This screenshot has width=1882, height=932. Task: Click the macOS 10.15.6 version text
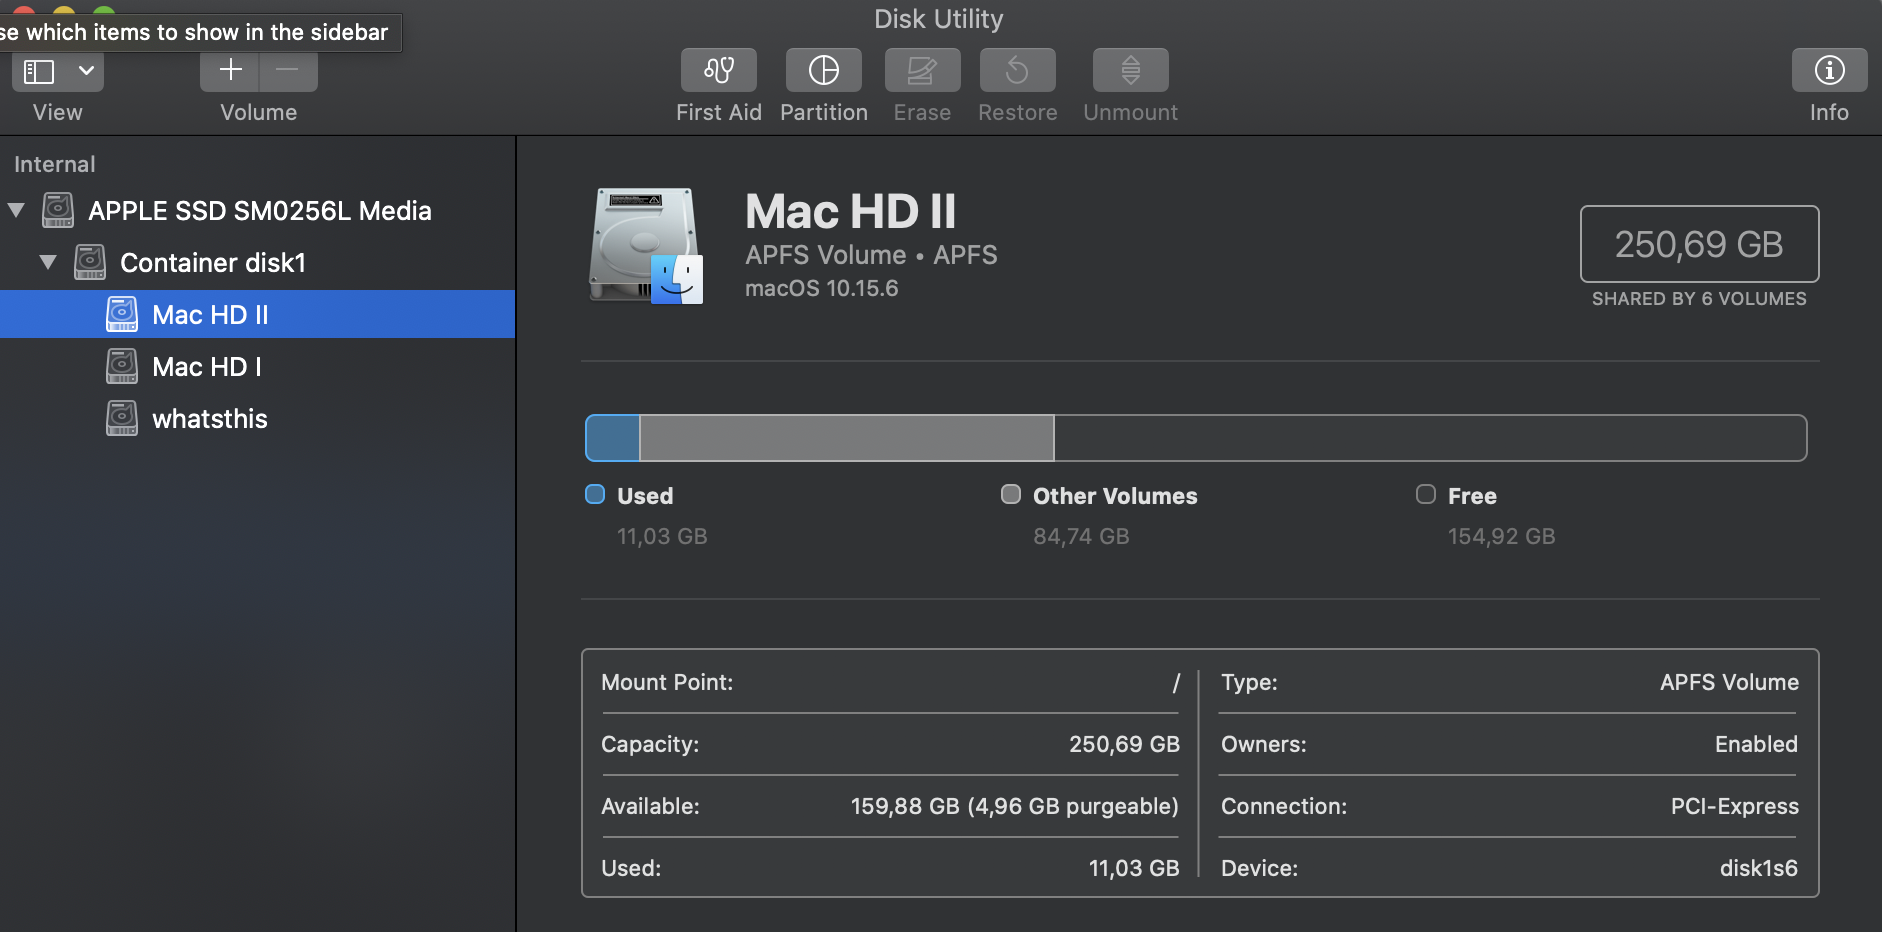(x=821, y=288)
